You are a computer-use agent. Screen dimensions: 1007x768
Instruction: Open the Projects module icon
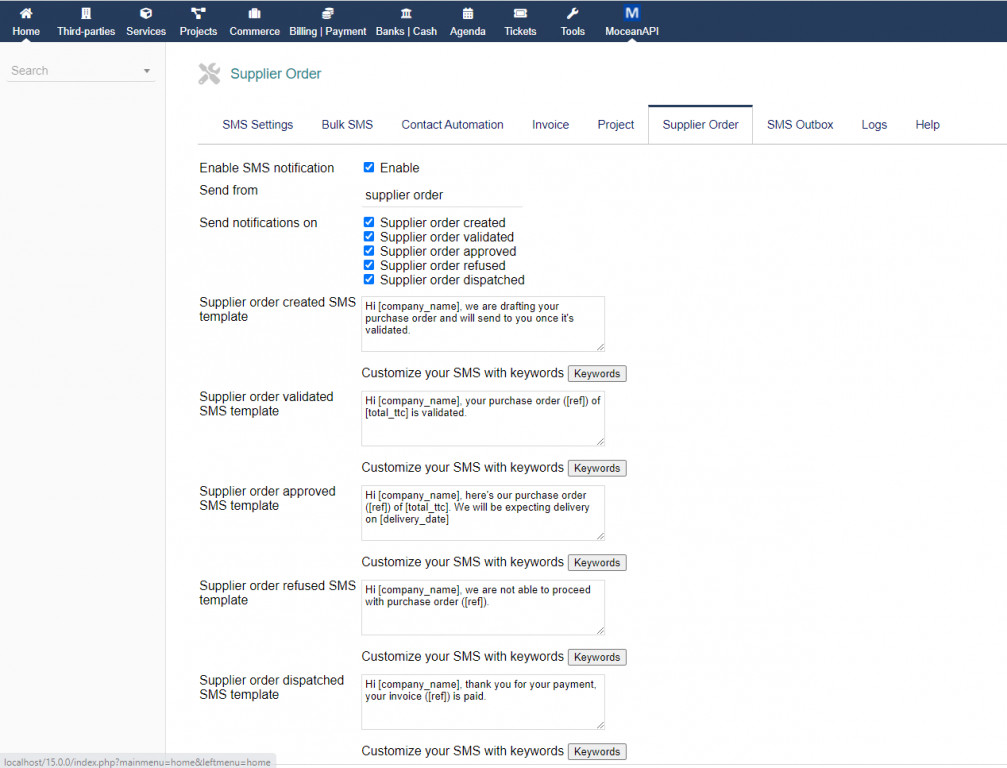click(x=198, y=14)
